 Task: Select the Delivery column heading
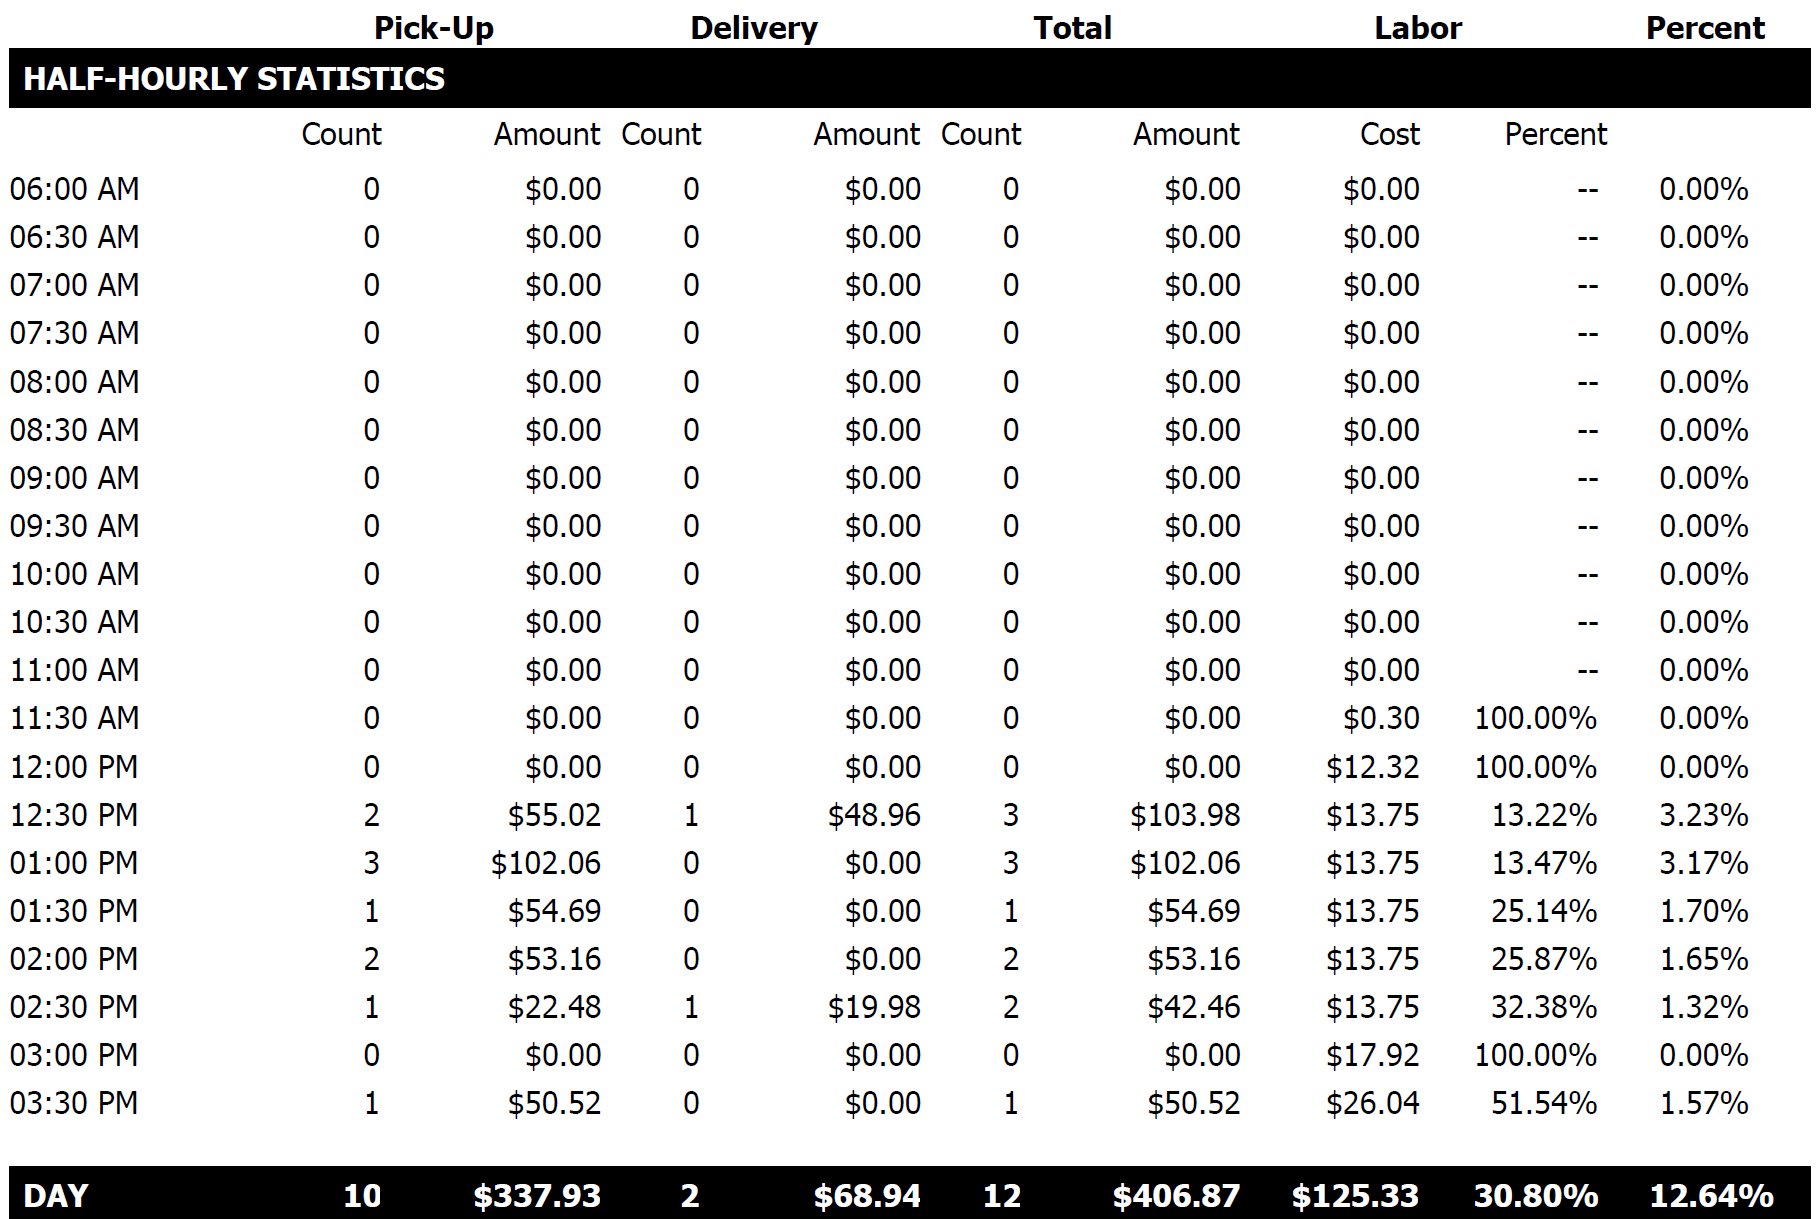[753, 28]
